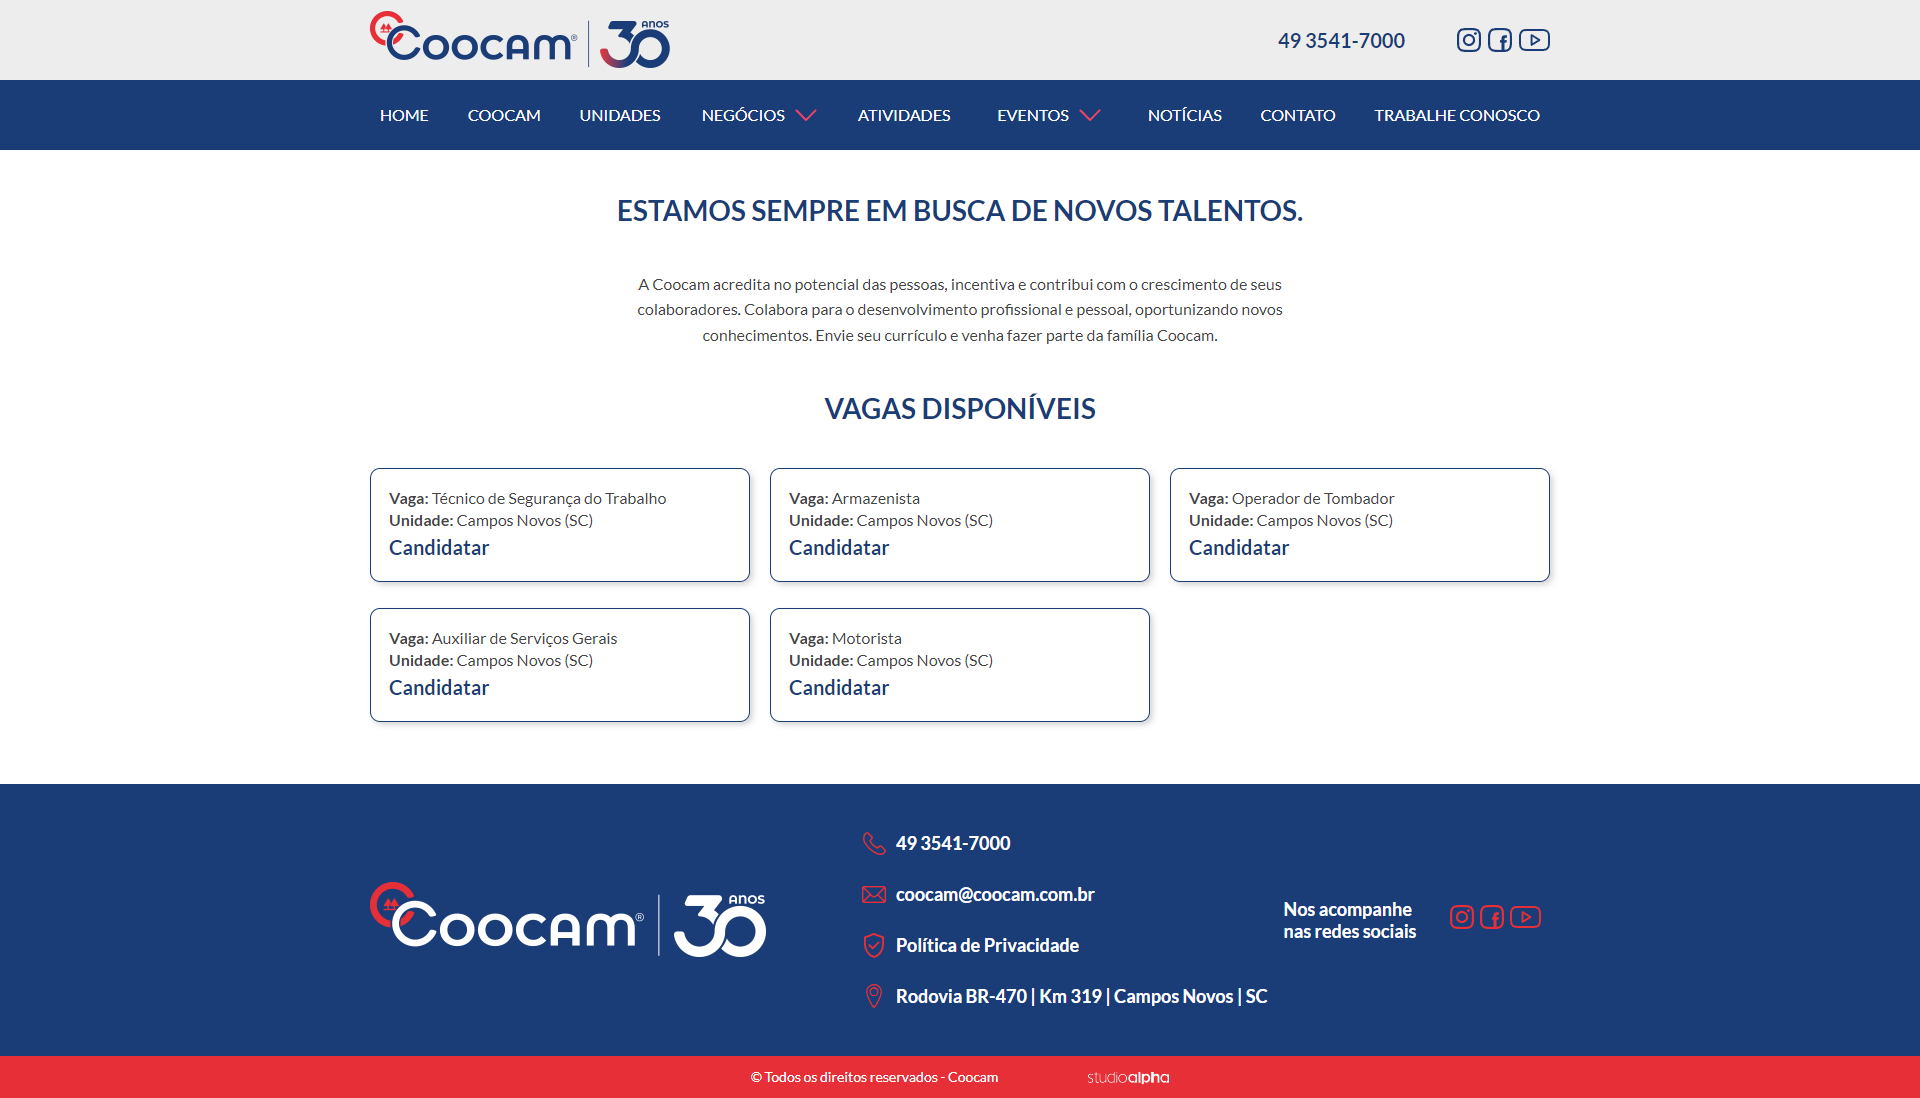Open the Unidades menu item

(620, 115)
